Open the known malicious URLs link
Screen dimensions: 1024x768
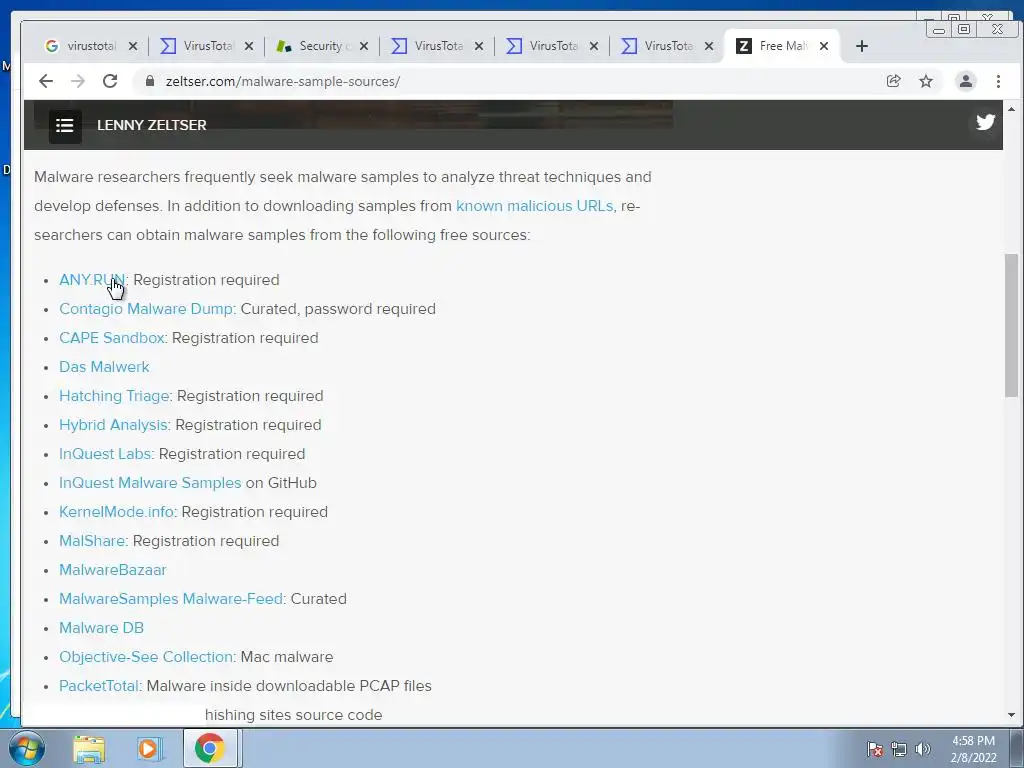pyautogui.click(x=534, y=206)
